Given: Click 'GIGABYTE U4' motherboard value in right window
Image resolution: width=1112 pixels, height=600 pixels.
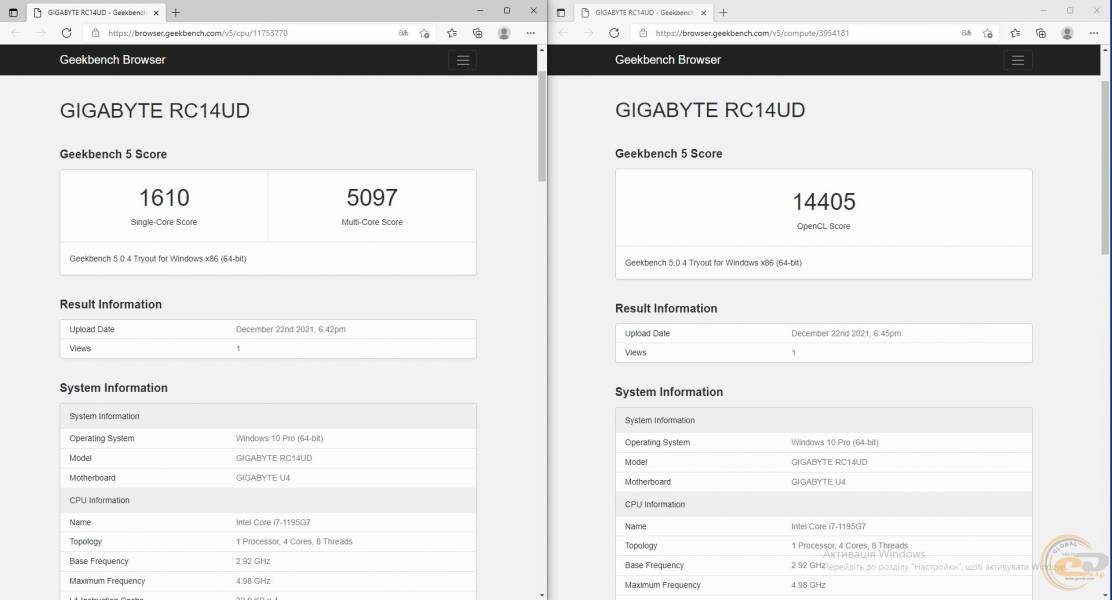Looking at the screenshot, I should (x=818, y=482).
